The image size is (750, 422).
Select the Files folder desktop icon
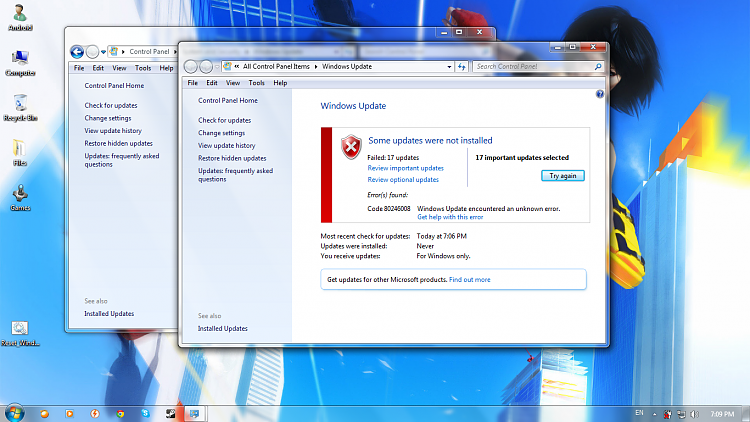point(20,153)
